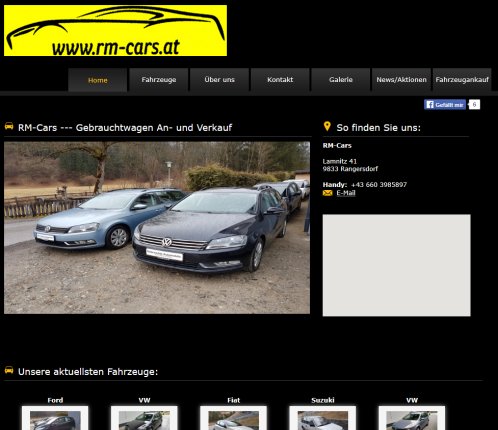
Task: Click the So finden Sie uns heading
Action: coord(378,128)
